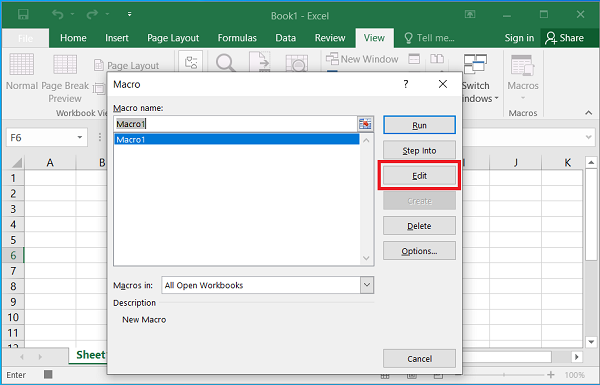600x385 pixels.
Task: Open the Data ribbon tab
Action: pos(285,38)
